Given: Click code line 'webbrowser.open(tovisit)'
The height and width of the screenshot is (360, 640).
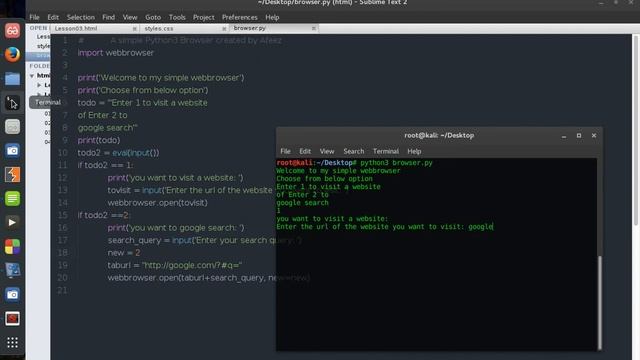Looking at the screenshot, I should (x=157, y=203).
